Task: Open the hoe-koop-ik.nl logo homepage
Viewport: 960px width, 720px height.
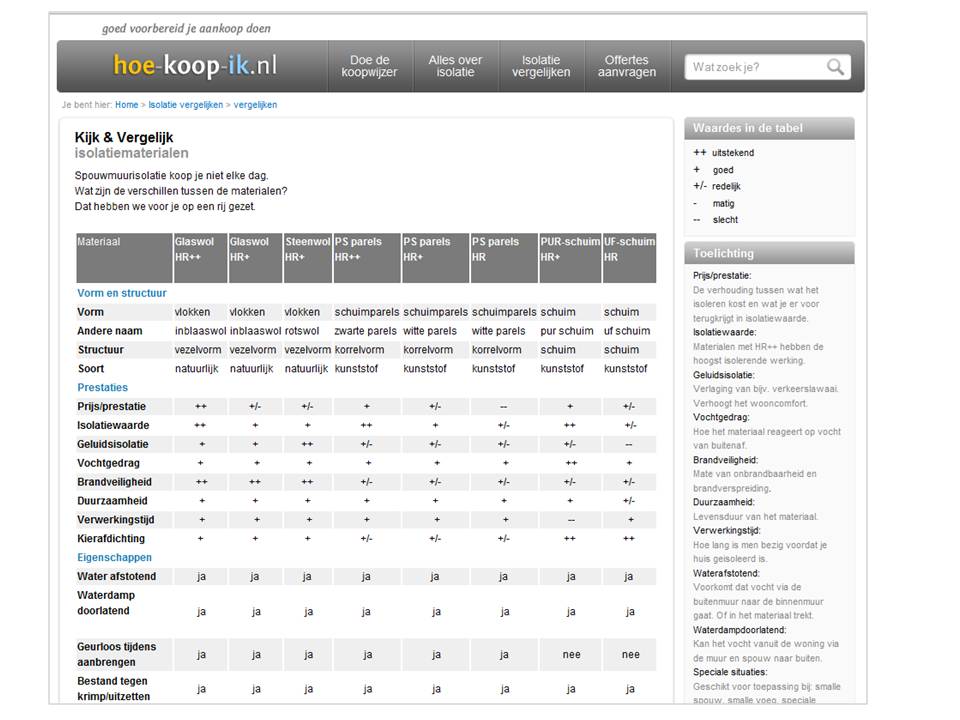Action: pyautogui.click(x=195, y=65)
